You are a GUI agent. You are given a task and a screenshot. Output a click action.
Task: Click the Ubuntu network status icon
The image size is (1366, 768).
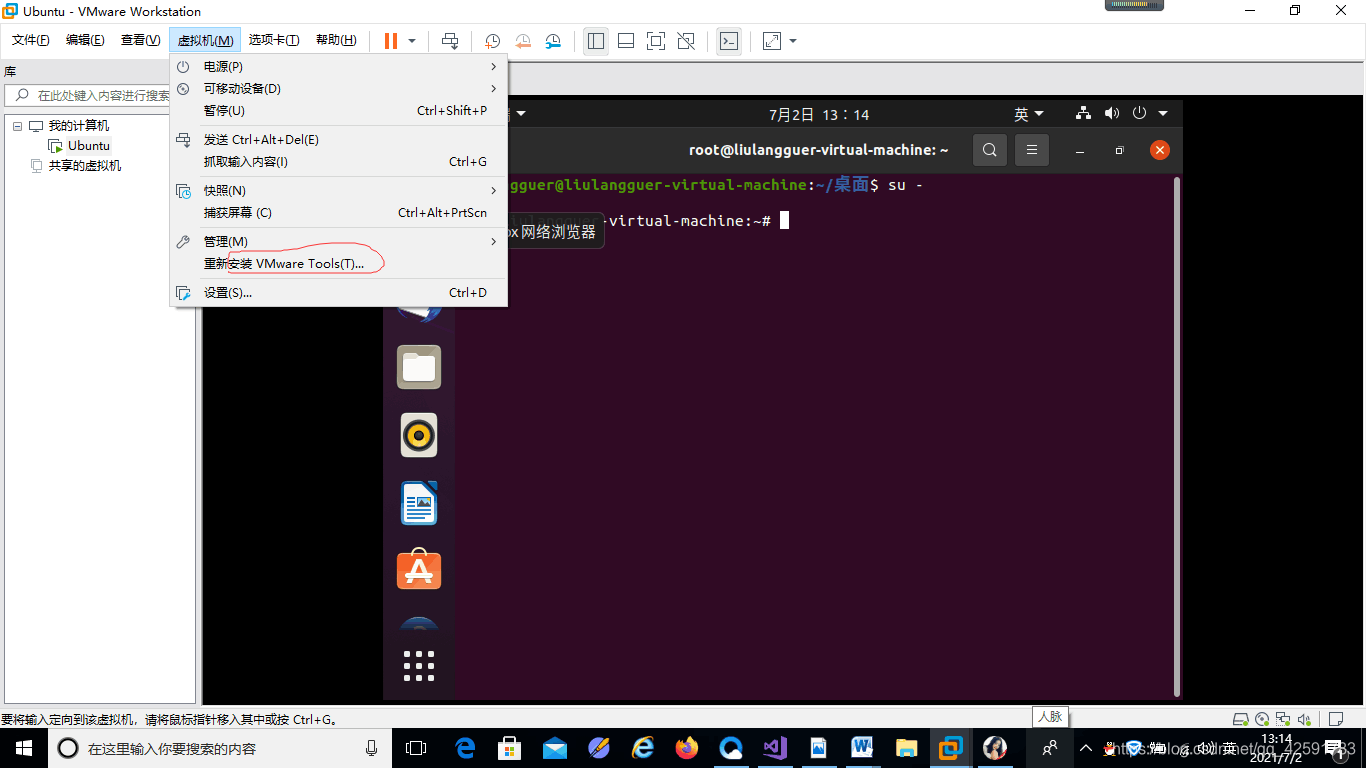(x=1084, y=113)
